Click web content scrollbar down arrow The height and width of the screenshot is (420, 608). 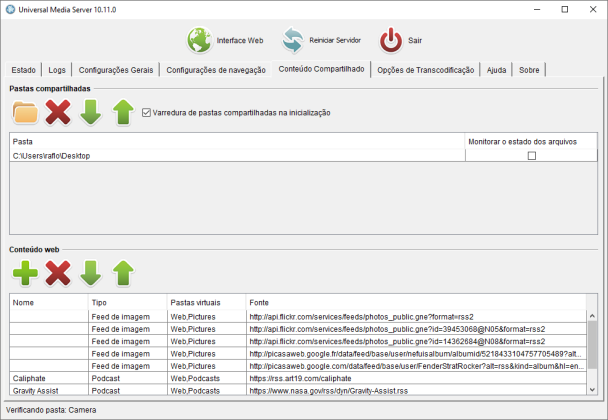click(592, 390)
